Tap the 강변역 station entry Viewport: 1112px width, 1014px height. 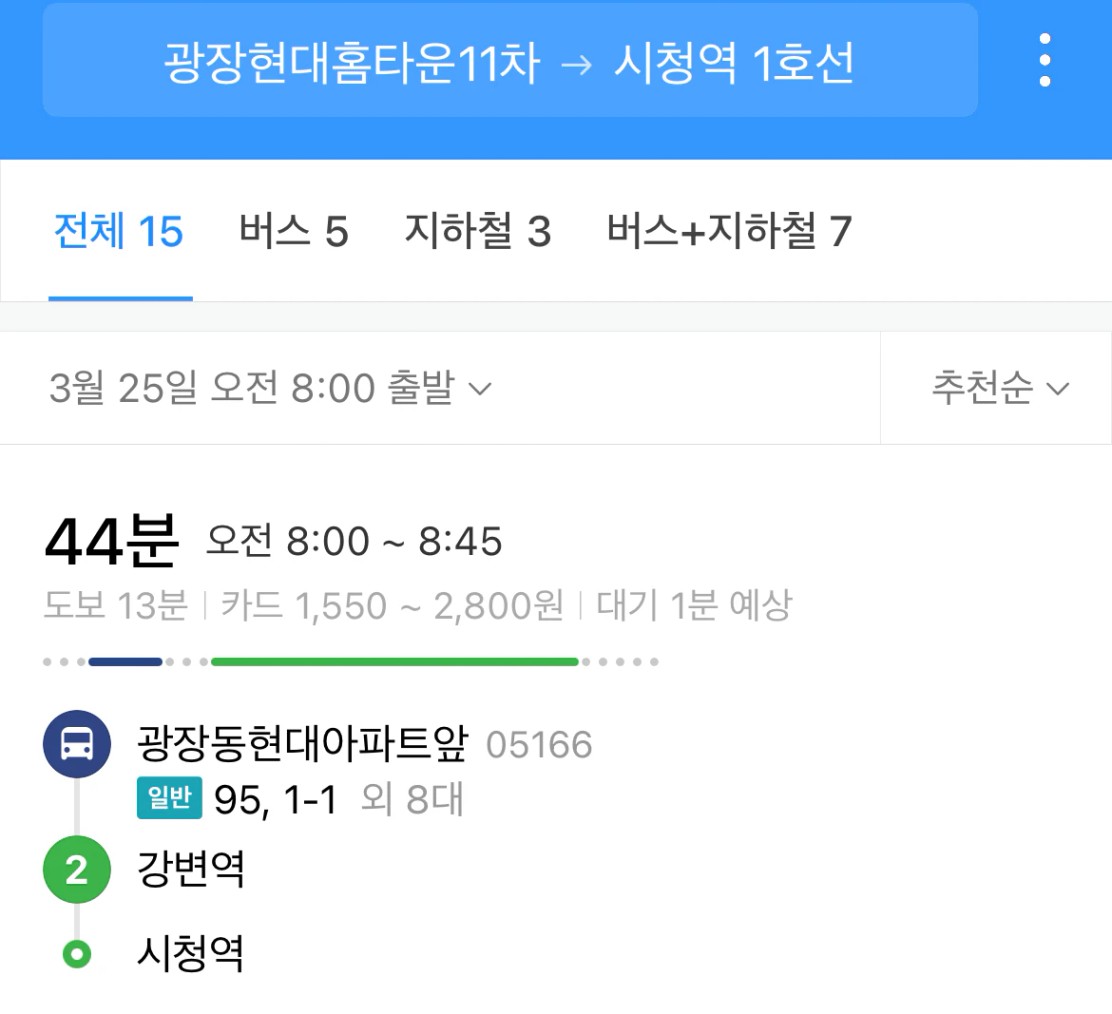191,869
